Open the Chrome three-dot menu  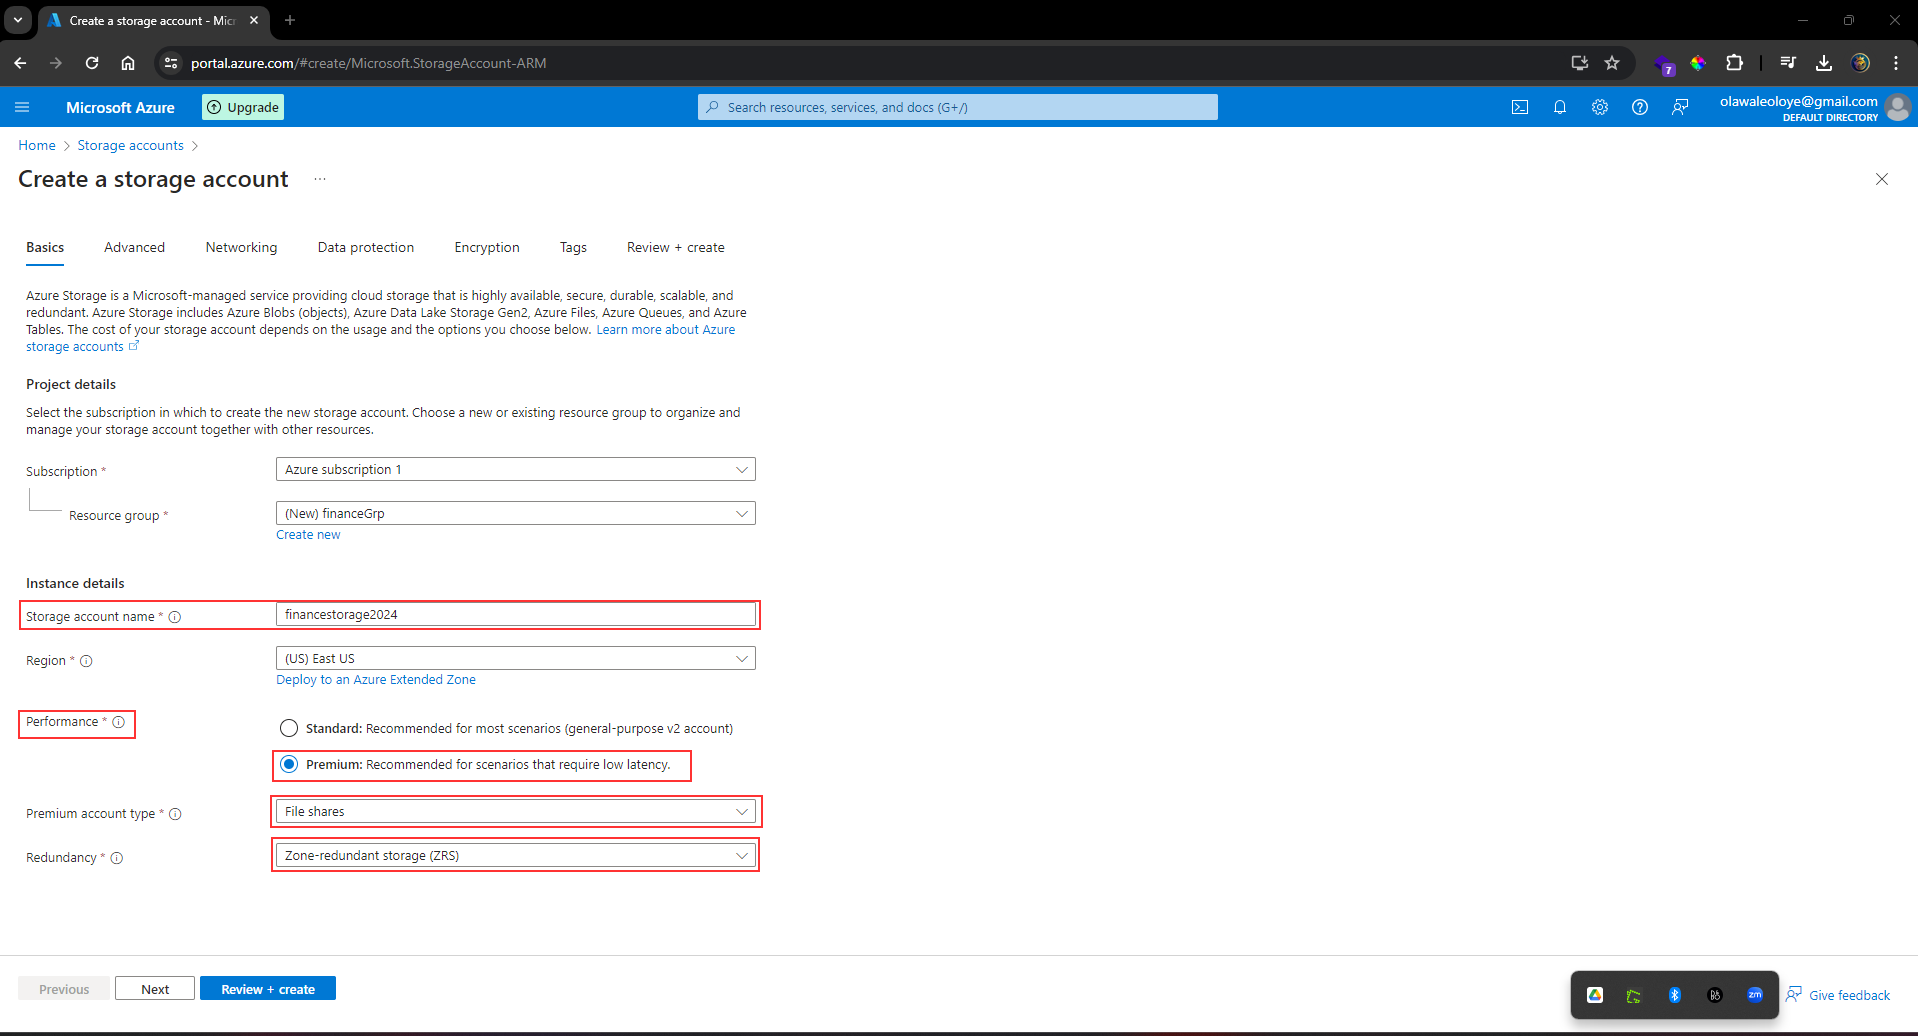click(x=1896, y=63)
